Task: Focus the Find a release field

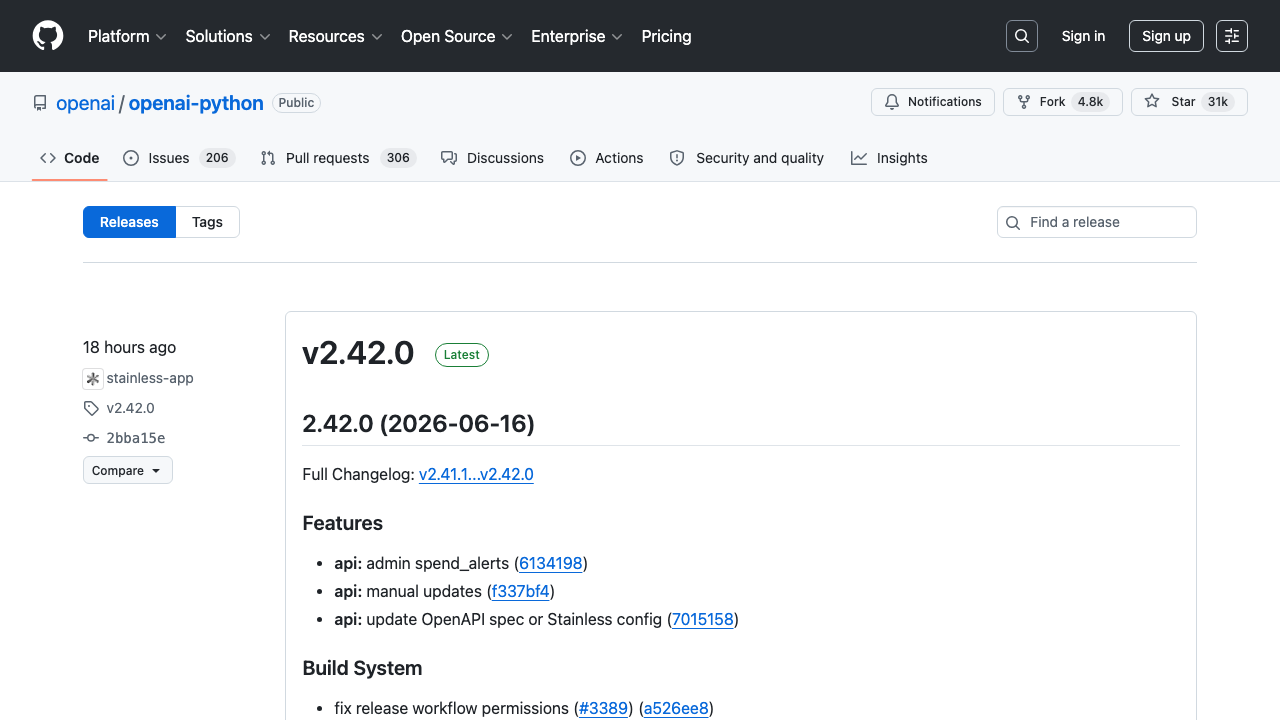Action: (1097, 222)
